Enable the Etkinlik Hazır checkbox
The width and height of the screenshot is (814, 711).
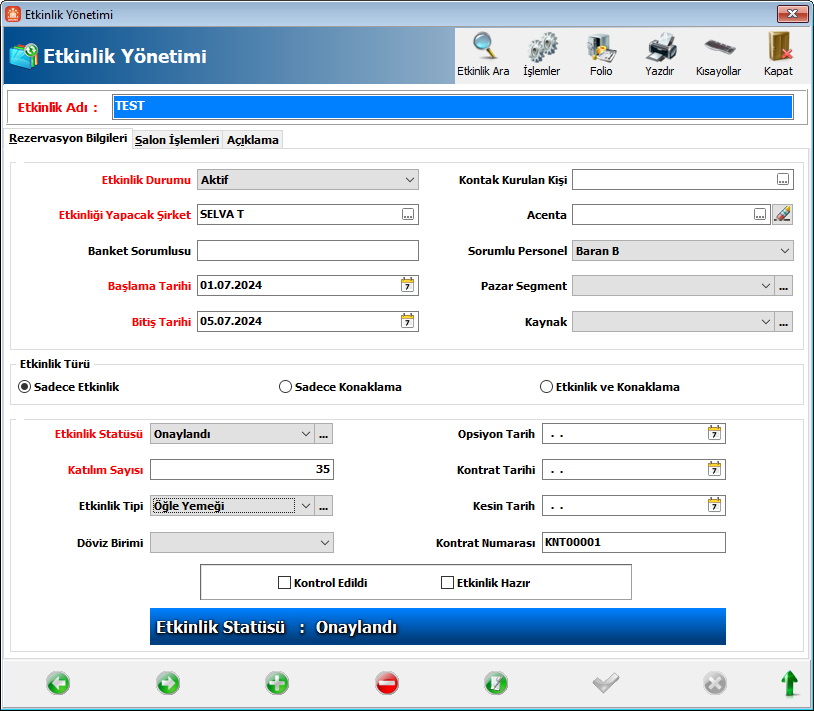[x=447, y=582]
